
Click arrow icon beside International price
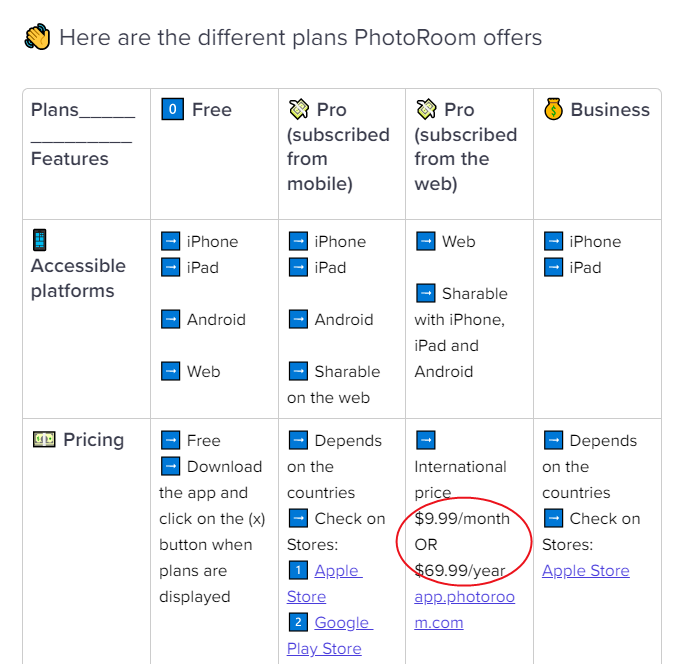pos(426,440)
